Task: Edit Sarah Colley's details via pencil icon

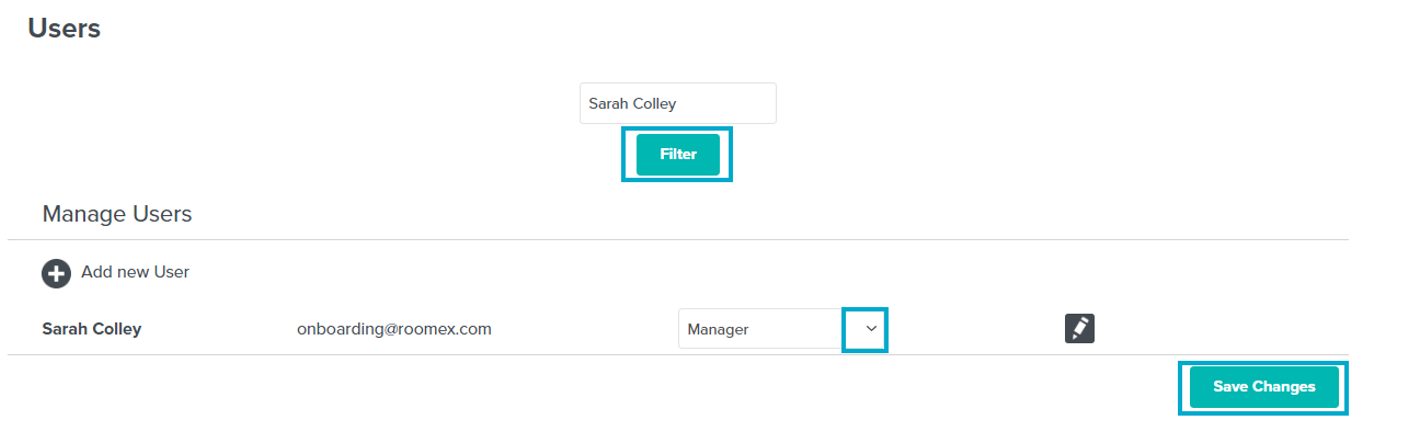Action: point(1080,329)
